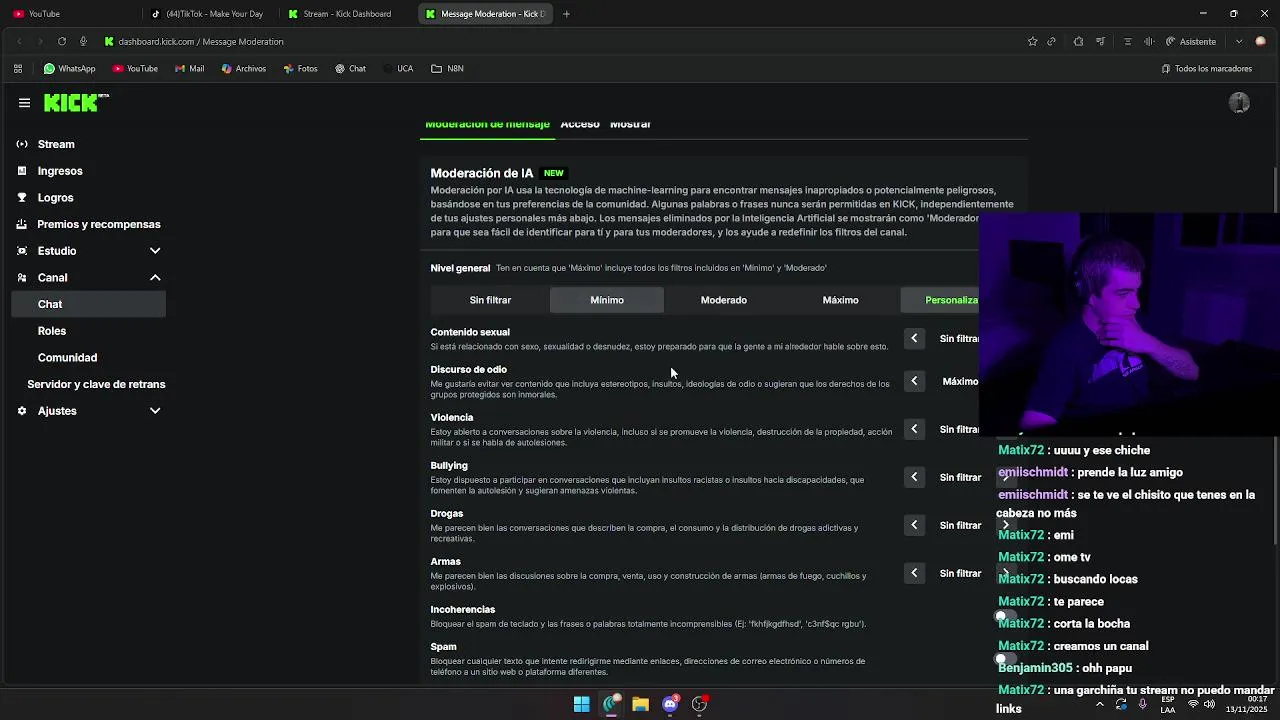Switch to the Mostrar tab

(630, 124)
